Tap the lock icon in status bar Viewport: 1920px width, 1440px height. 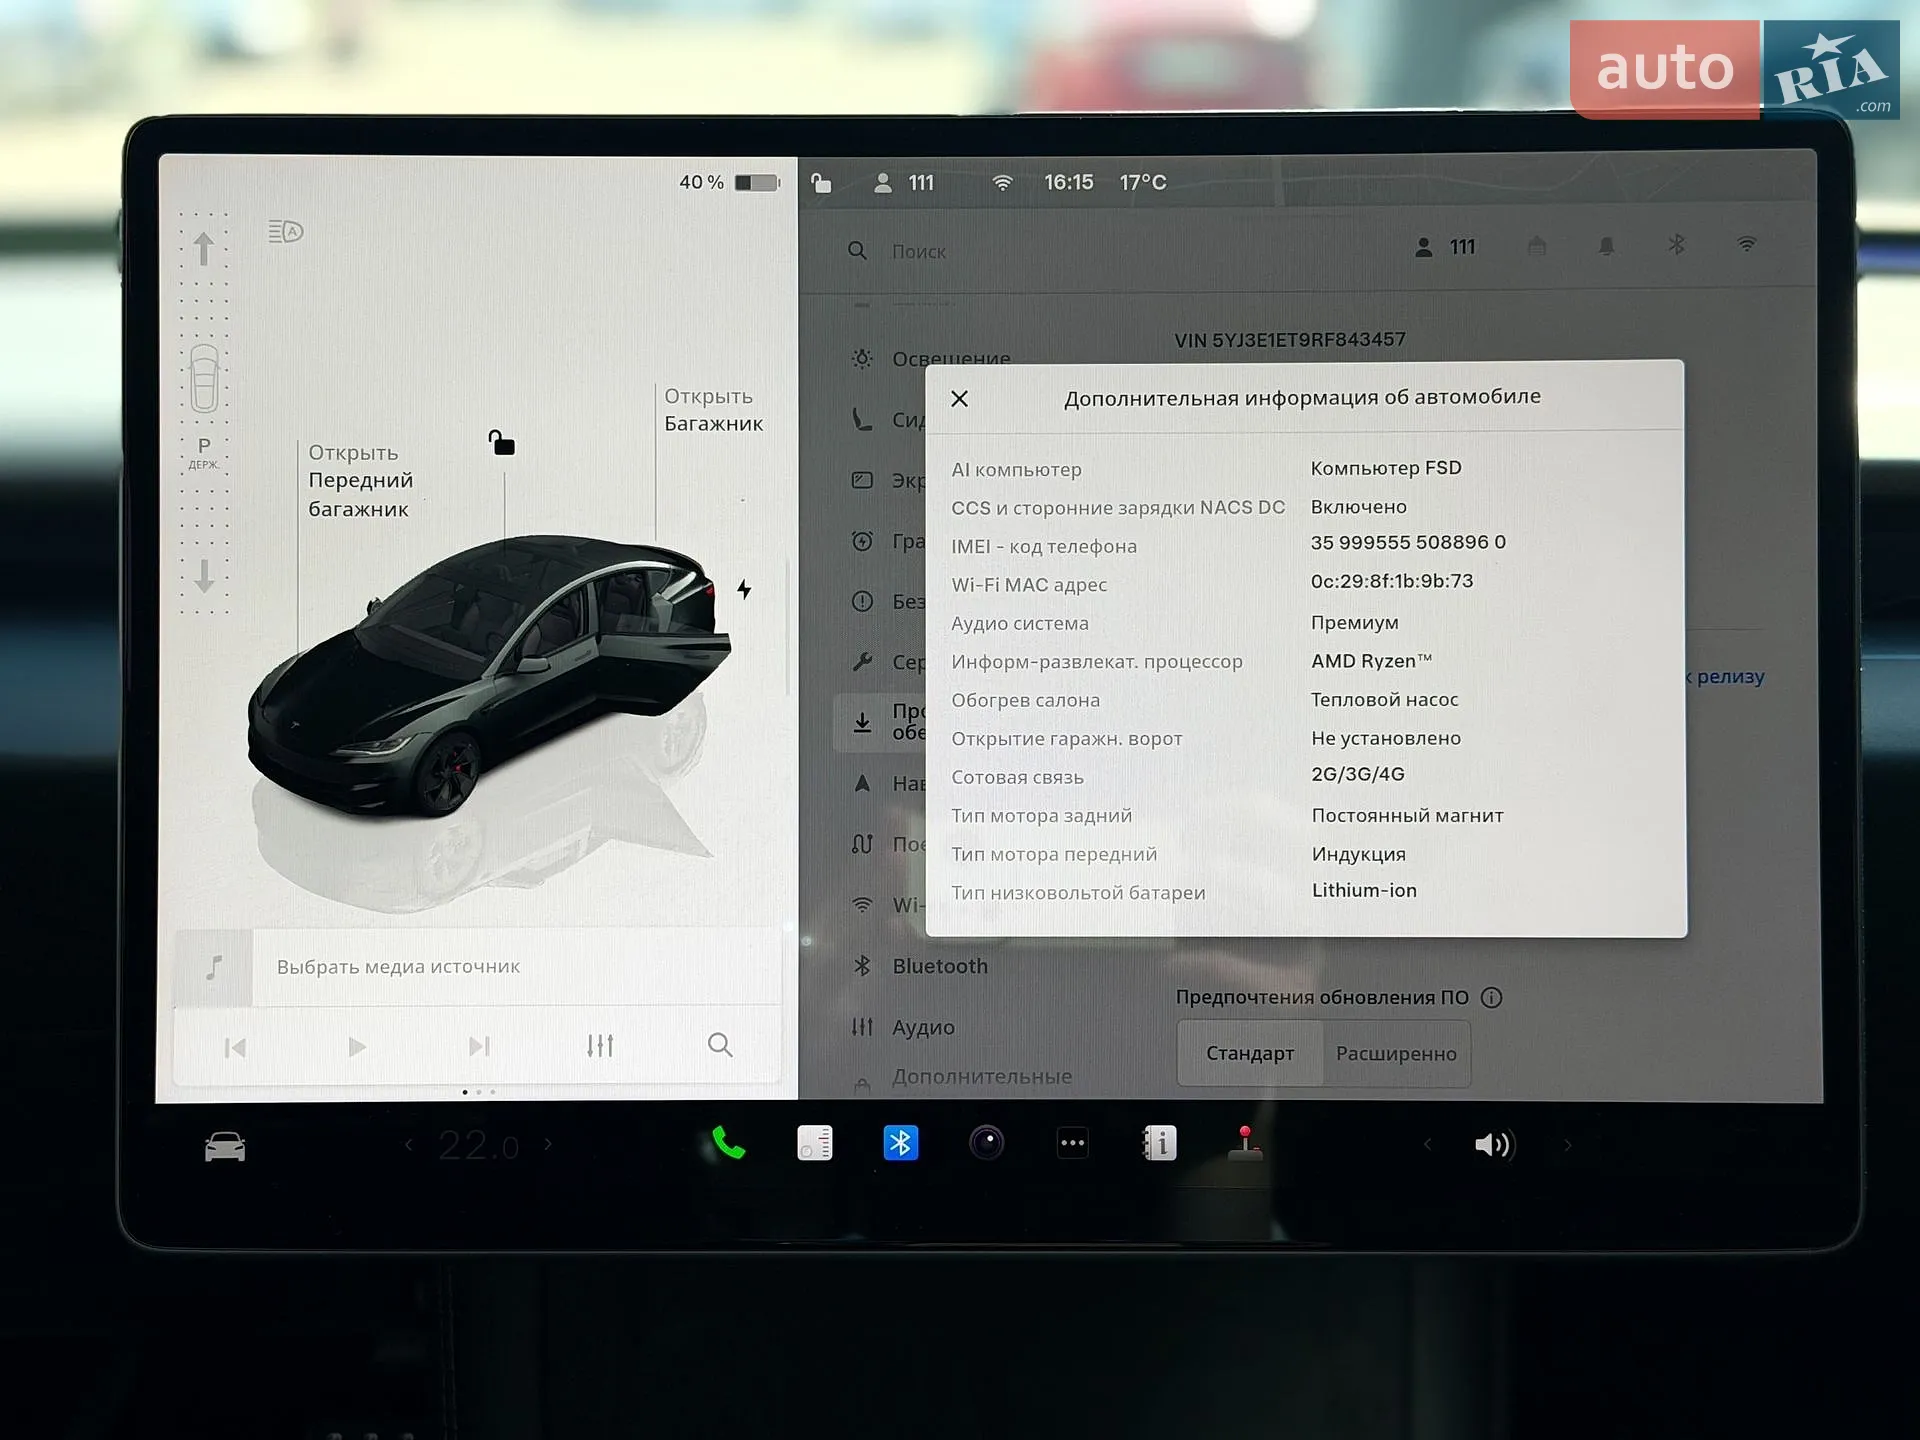821,182
